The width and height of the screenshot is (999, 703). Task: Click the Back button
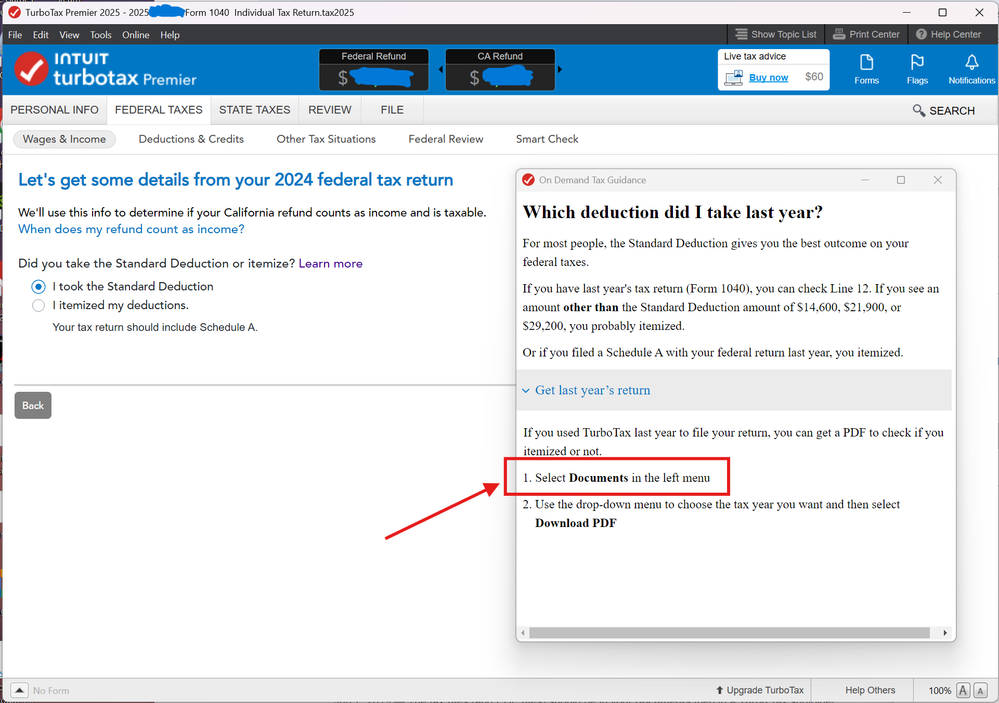(33, 405)
